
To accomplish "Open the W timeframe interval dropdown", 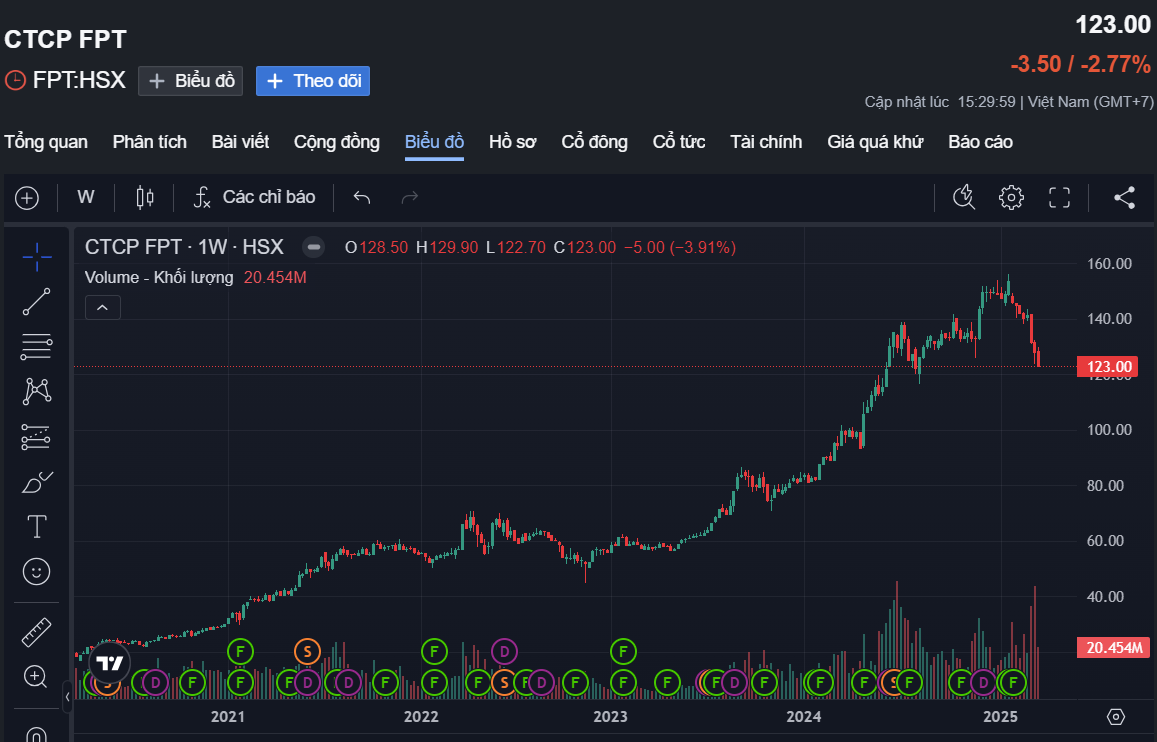I will 86,197.
